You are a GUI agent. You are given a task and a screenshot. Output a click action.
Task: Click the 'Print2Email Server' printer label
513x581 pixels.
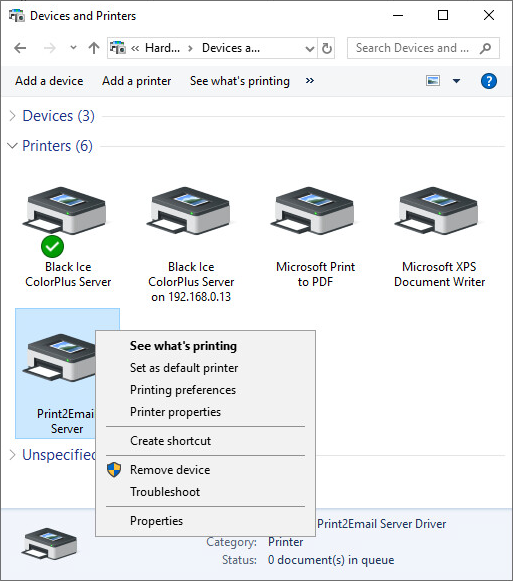pos(66,421)
